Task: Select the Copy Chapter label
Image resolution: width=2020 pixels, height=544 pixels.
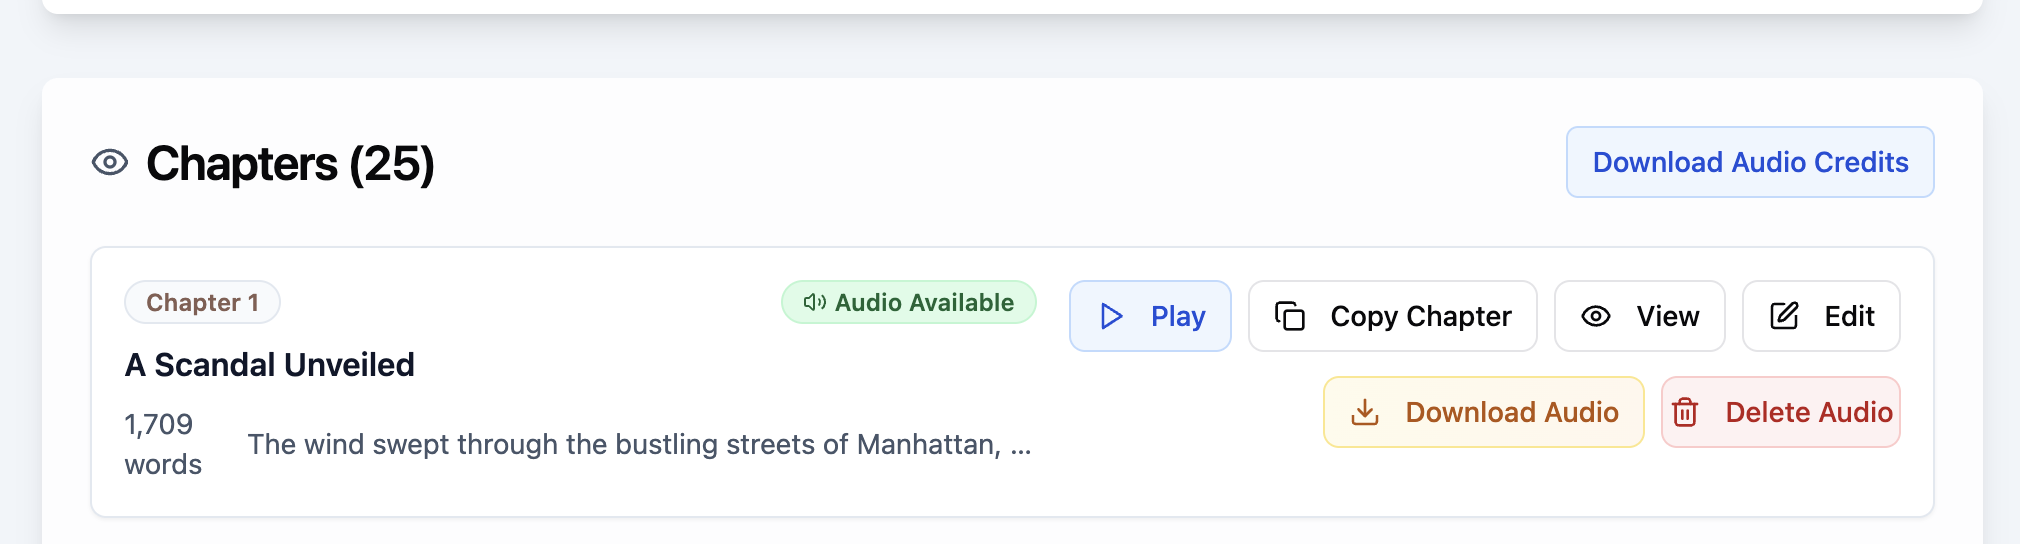Action: pos(1420,317)
